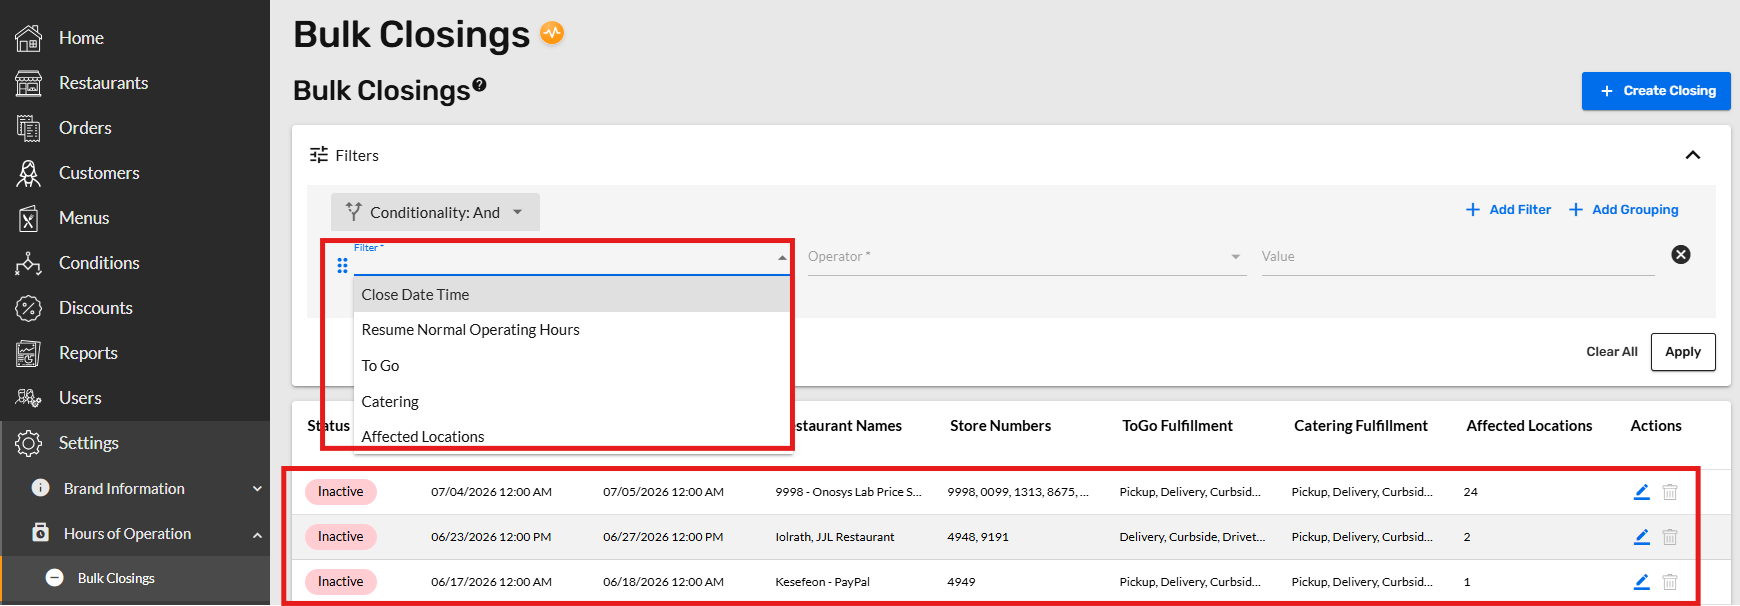
Task: Click the Settings gear icon
Action: tap(28, 443)
